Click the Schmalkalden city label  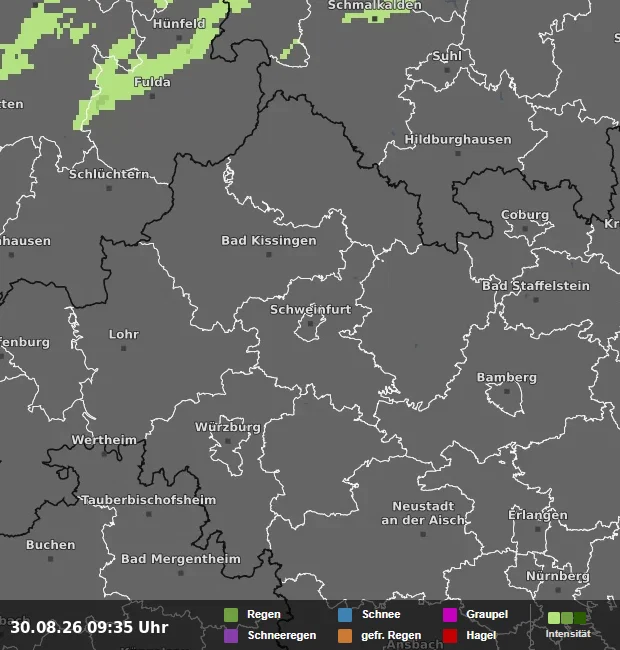pyautogui.click(x=375, y=5)
